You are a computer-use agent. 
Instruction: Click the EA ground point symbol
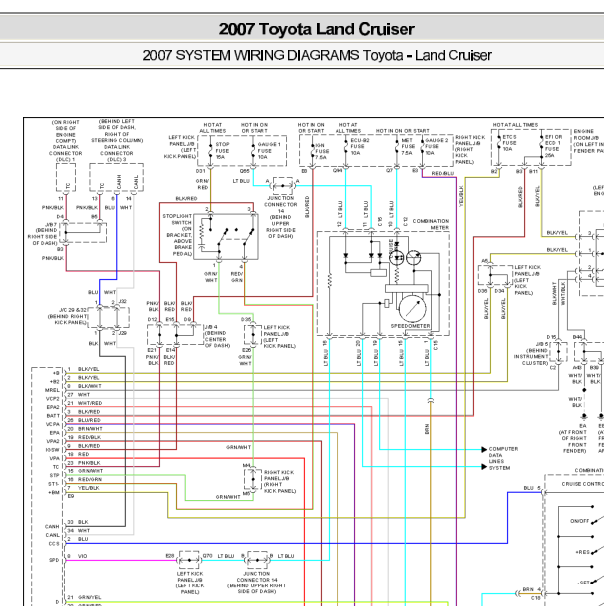pyautogui.click(x=584, y=417)
